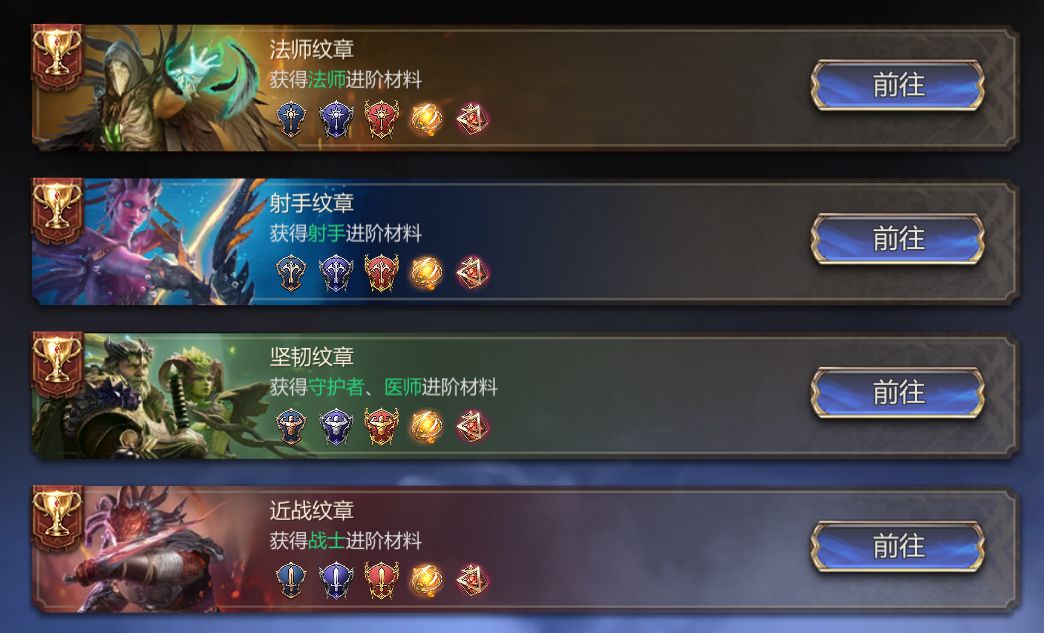Screen dimensions: 1044x633
Task: Select the purple shield emblem under 射手纹章
Action: [336, 273]
